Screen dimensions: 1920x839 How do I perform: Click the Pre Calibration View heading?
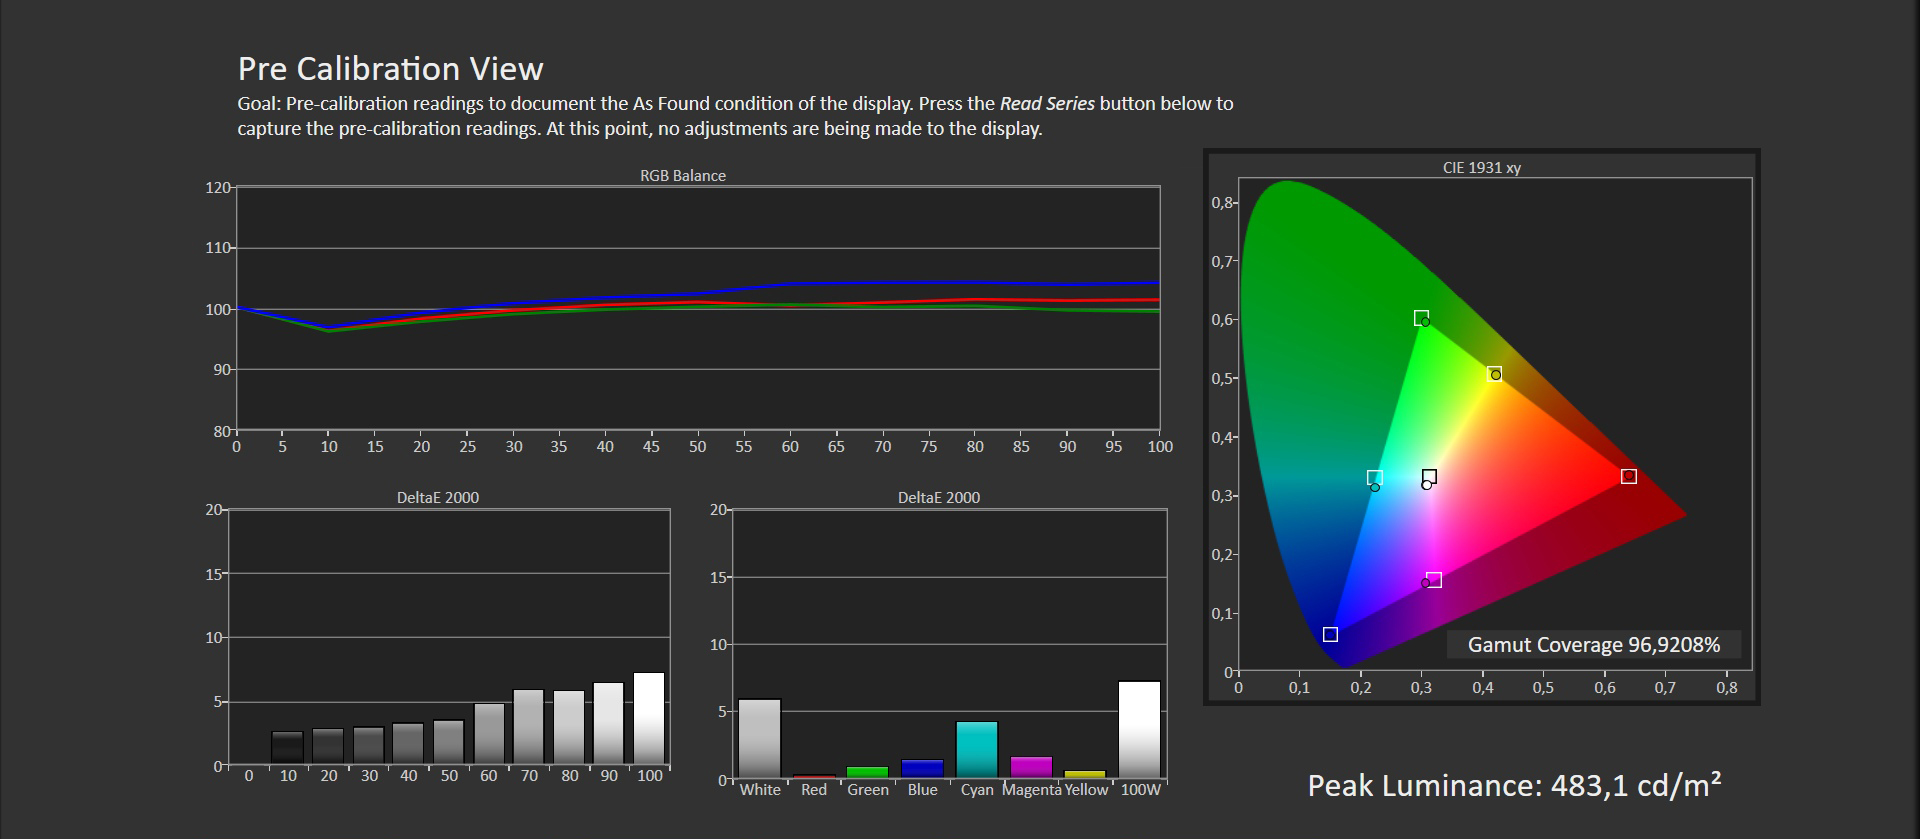coord(390,69)
